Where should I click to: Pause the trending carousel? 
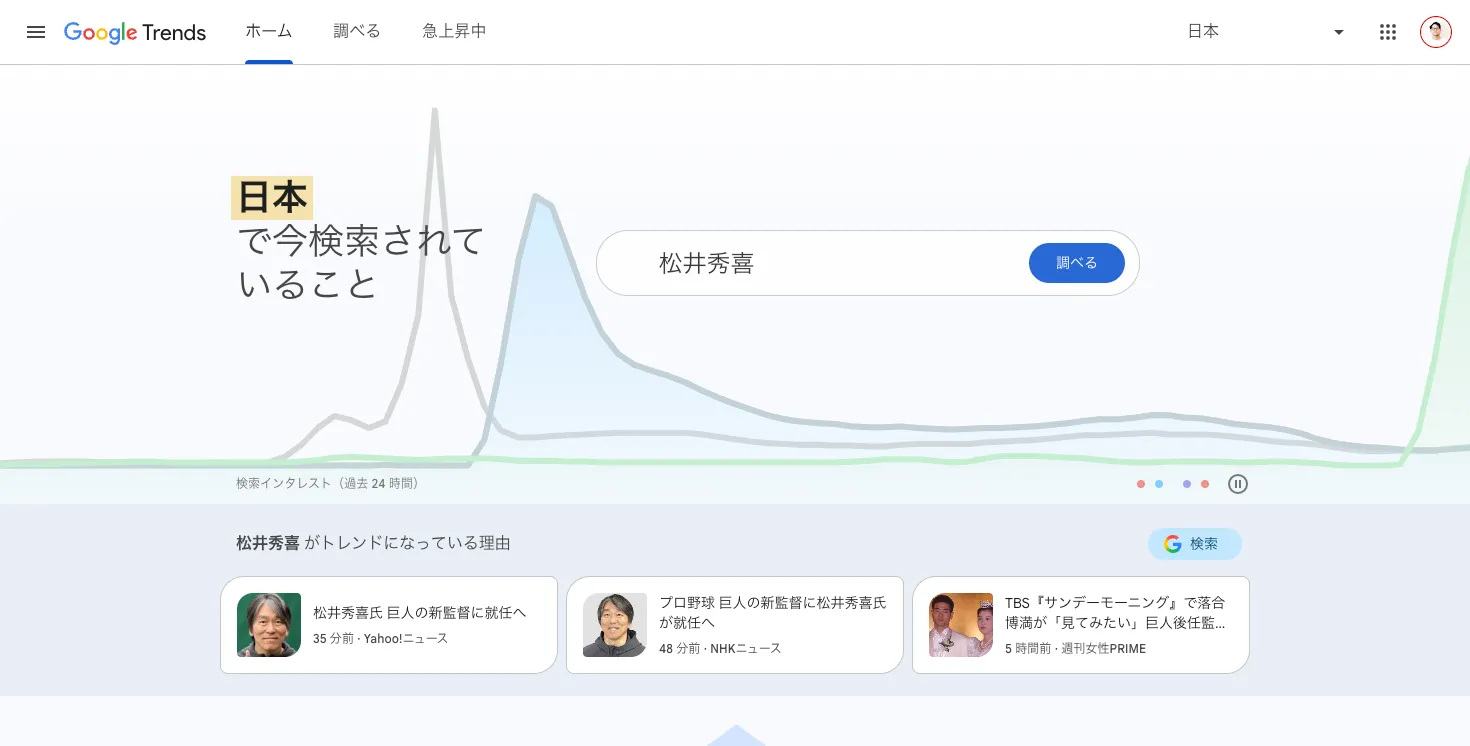coord(1238,484)
